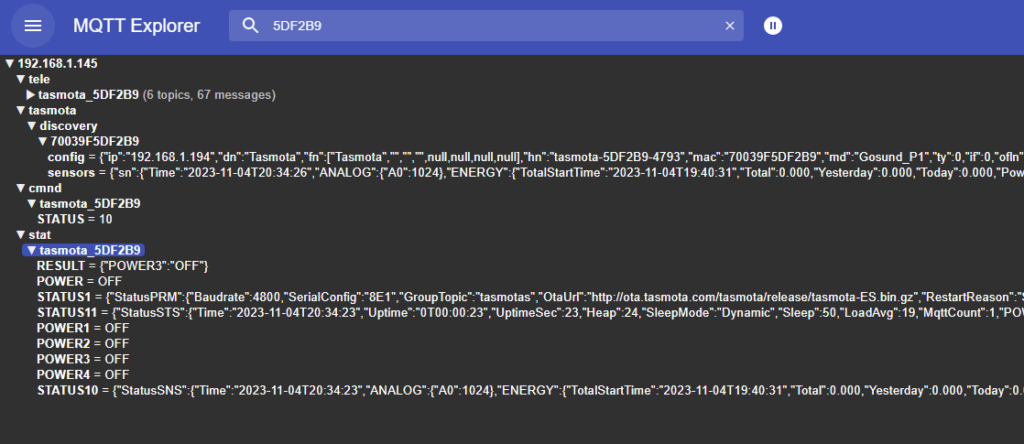The image size is (1024, 444).
Task: Collapse the tele topic branch
Action: point(21,79)
